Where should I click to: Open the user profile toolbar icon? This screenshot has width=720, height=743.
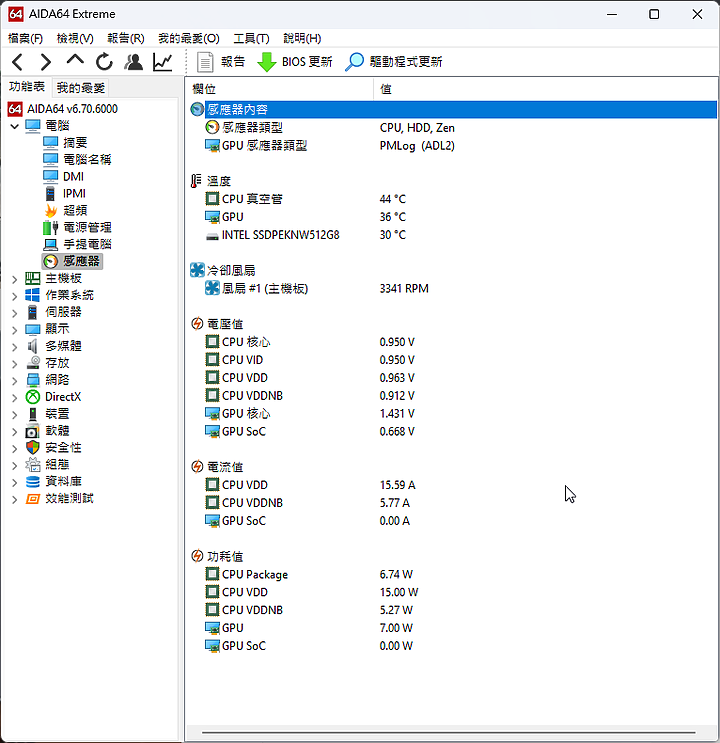pyautogui.click(x=134, y=62)
